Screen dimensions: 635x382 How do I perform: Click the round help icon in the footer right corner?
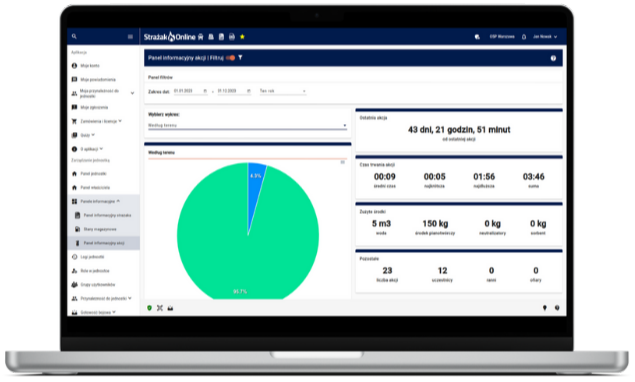(x=557, y=308)
